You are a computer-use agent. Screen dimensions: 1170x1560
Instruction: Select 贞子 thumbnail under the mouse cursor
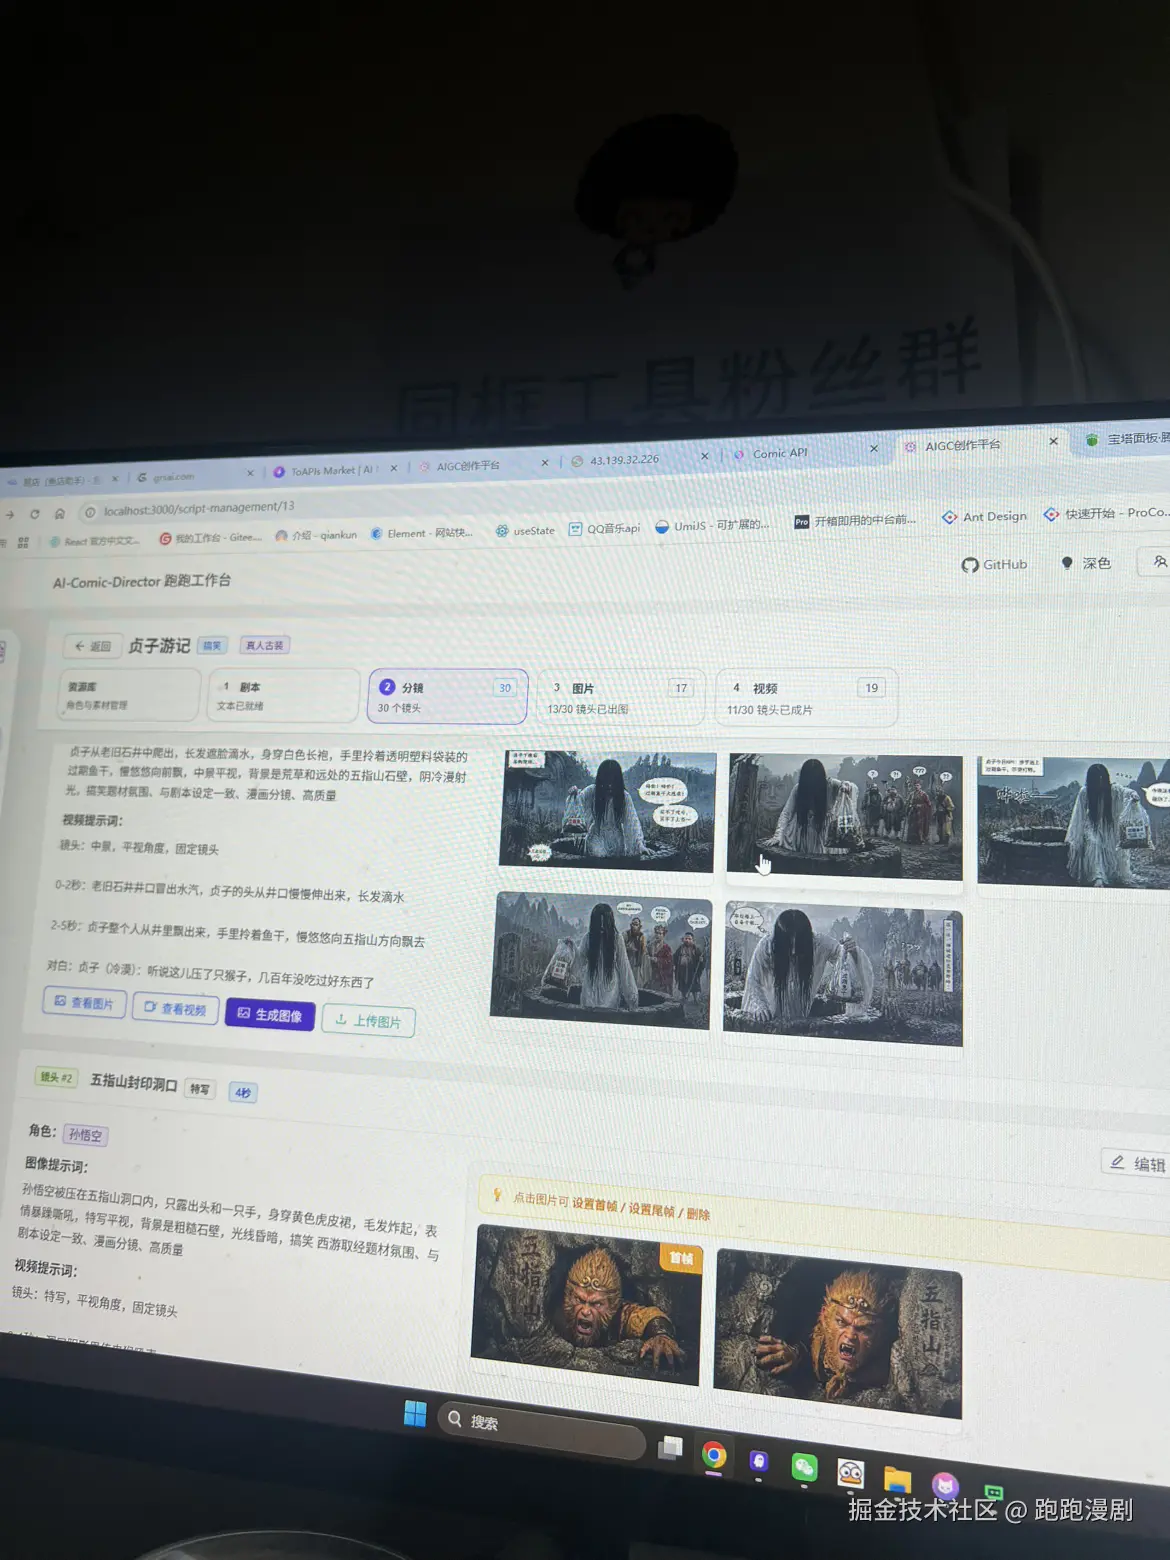845,817
